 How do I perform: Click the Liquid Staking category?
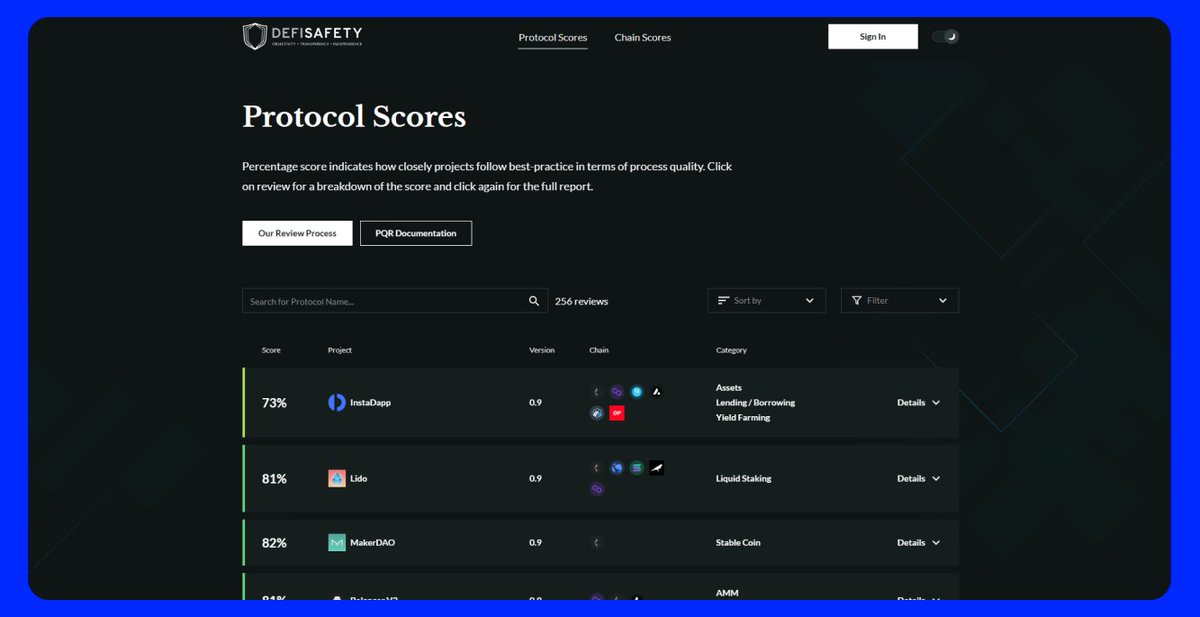[x=743, y=479]
